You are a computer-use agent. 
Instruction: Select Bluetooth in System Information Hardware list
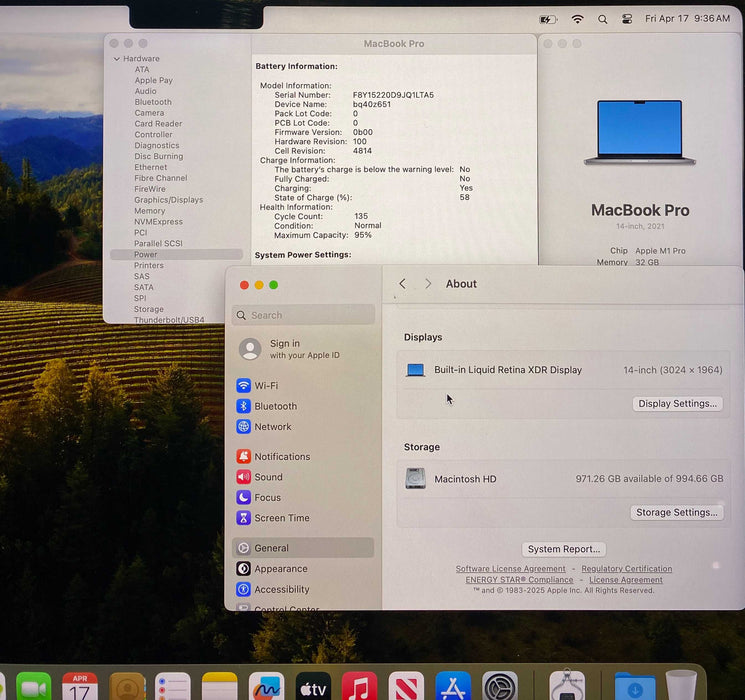click(x=153, y=102)
